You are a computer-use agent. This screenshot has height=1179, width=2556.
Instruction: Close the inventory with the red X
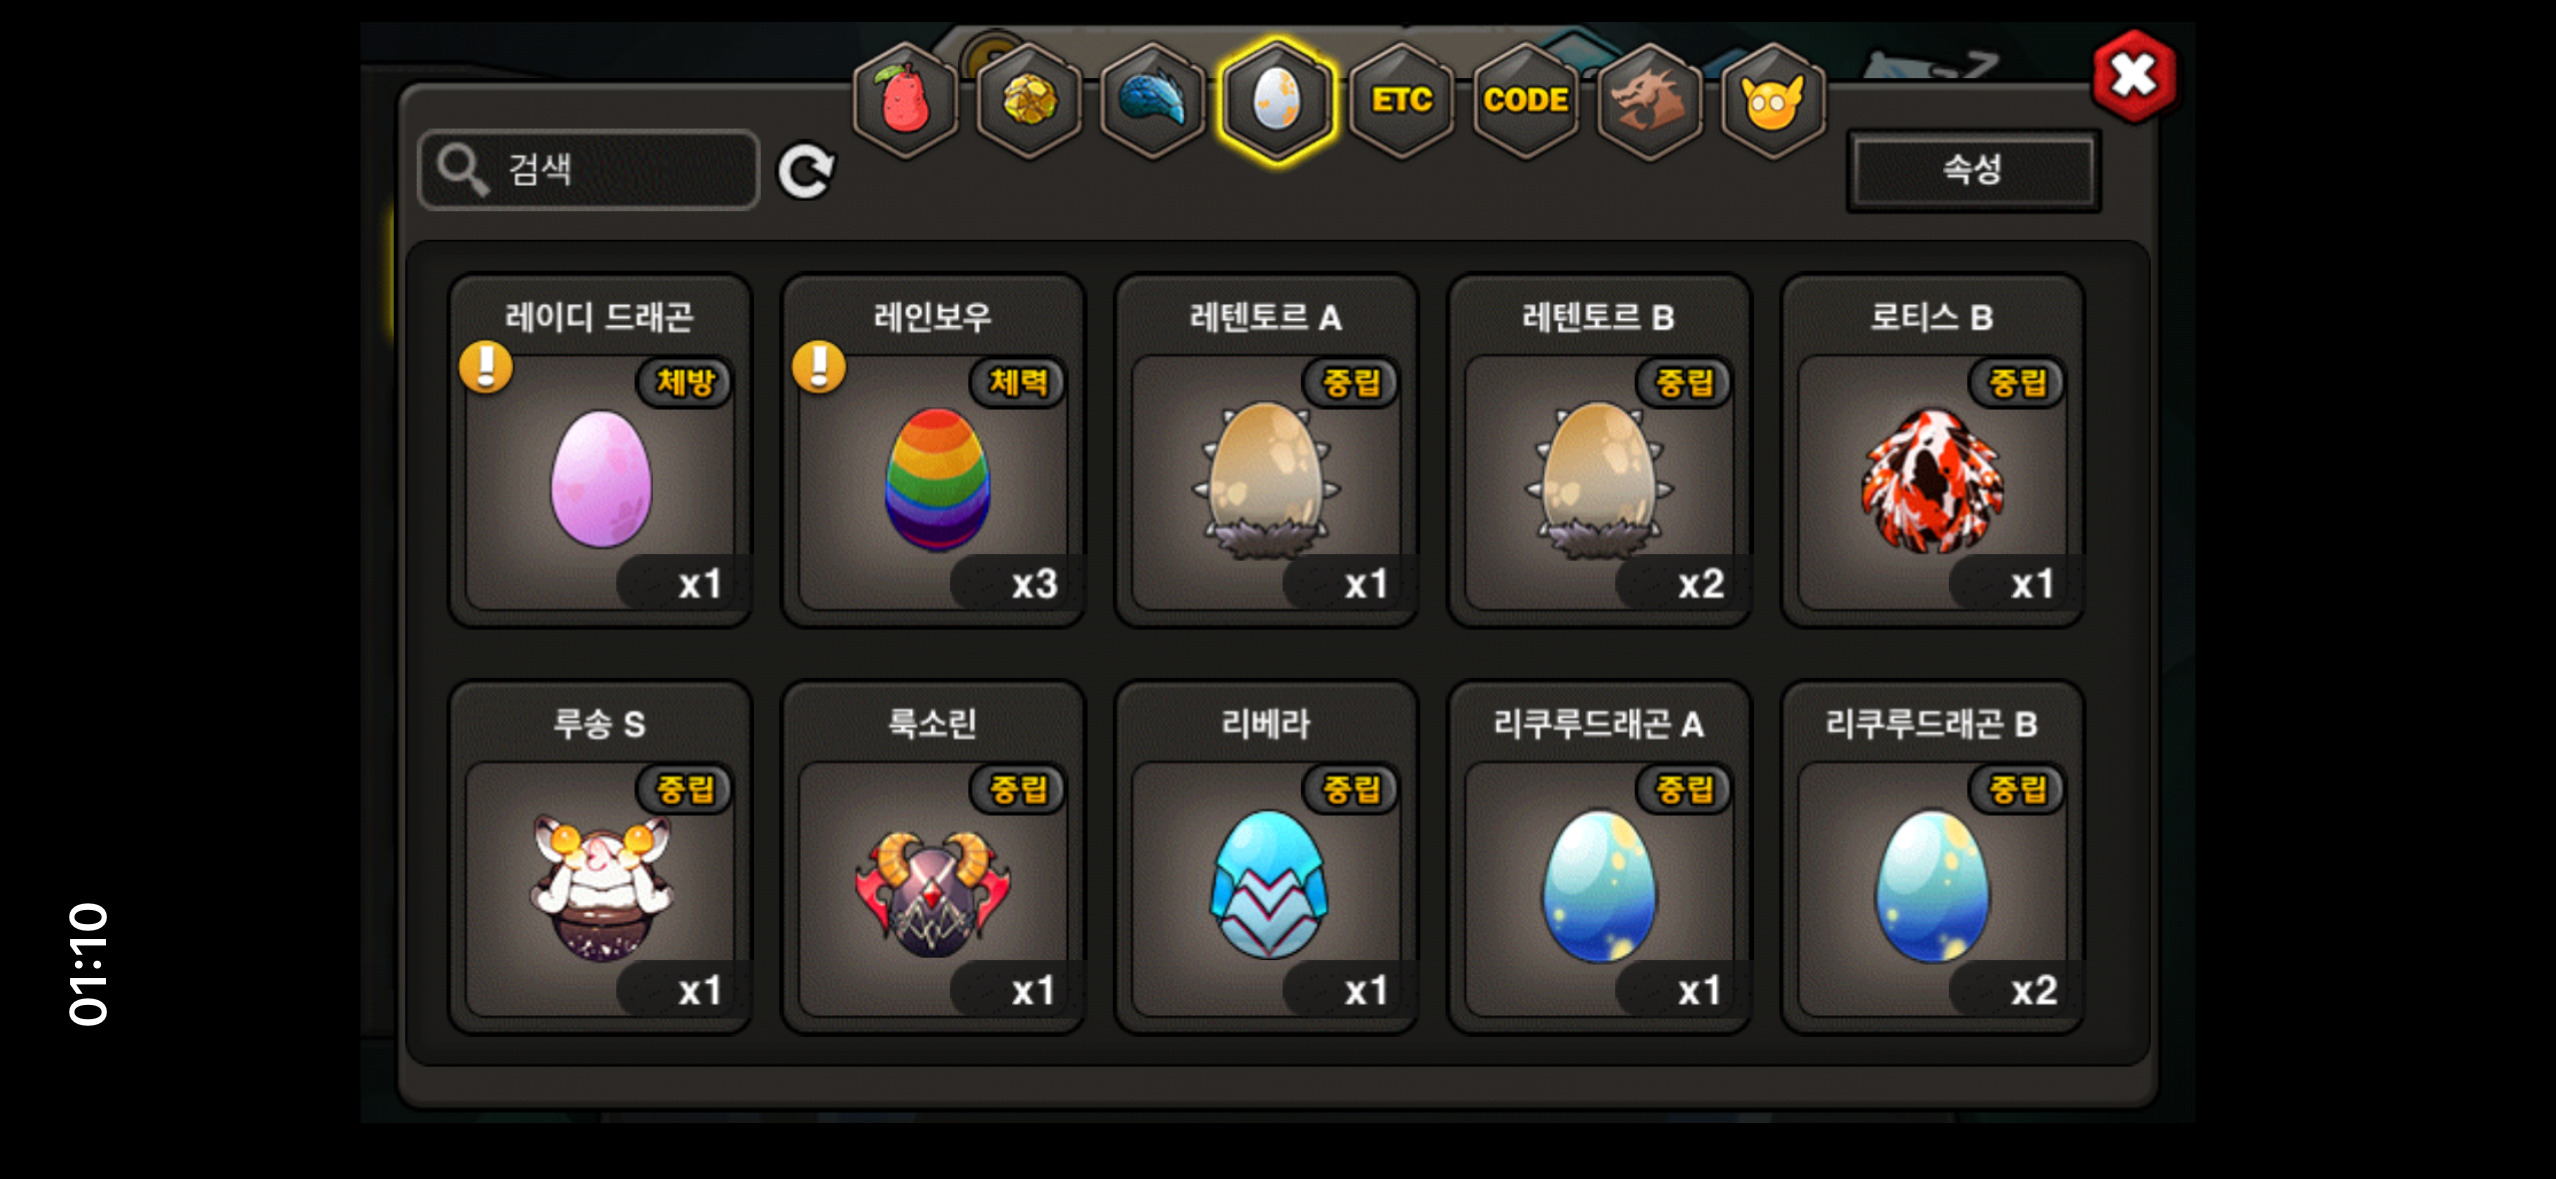pos(2135,76)
